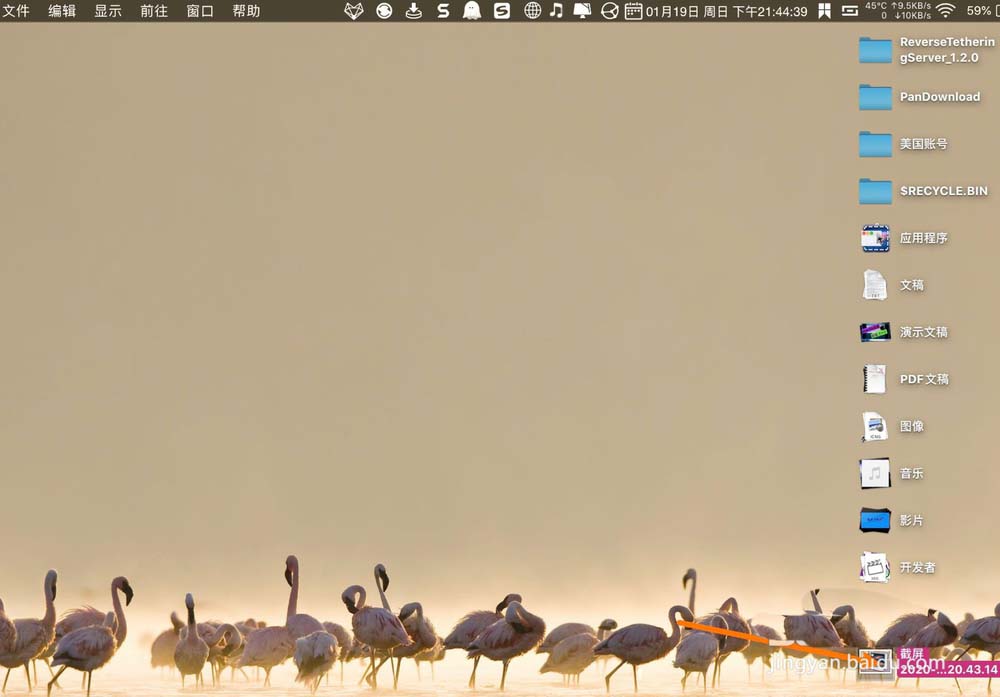Click the 音乐 (Music) stack
1000x697 pixels.
click(875, 473)
